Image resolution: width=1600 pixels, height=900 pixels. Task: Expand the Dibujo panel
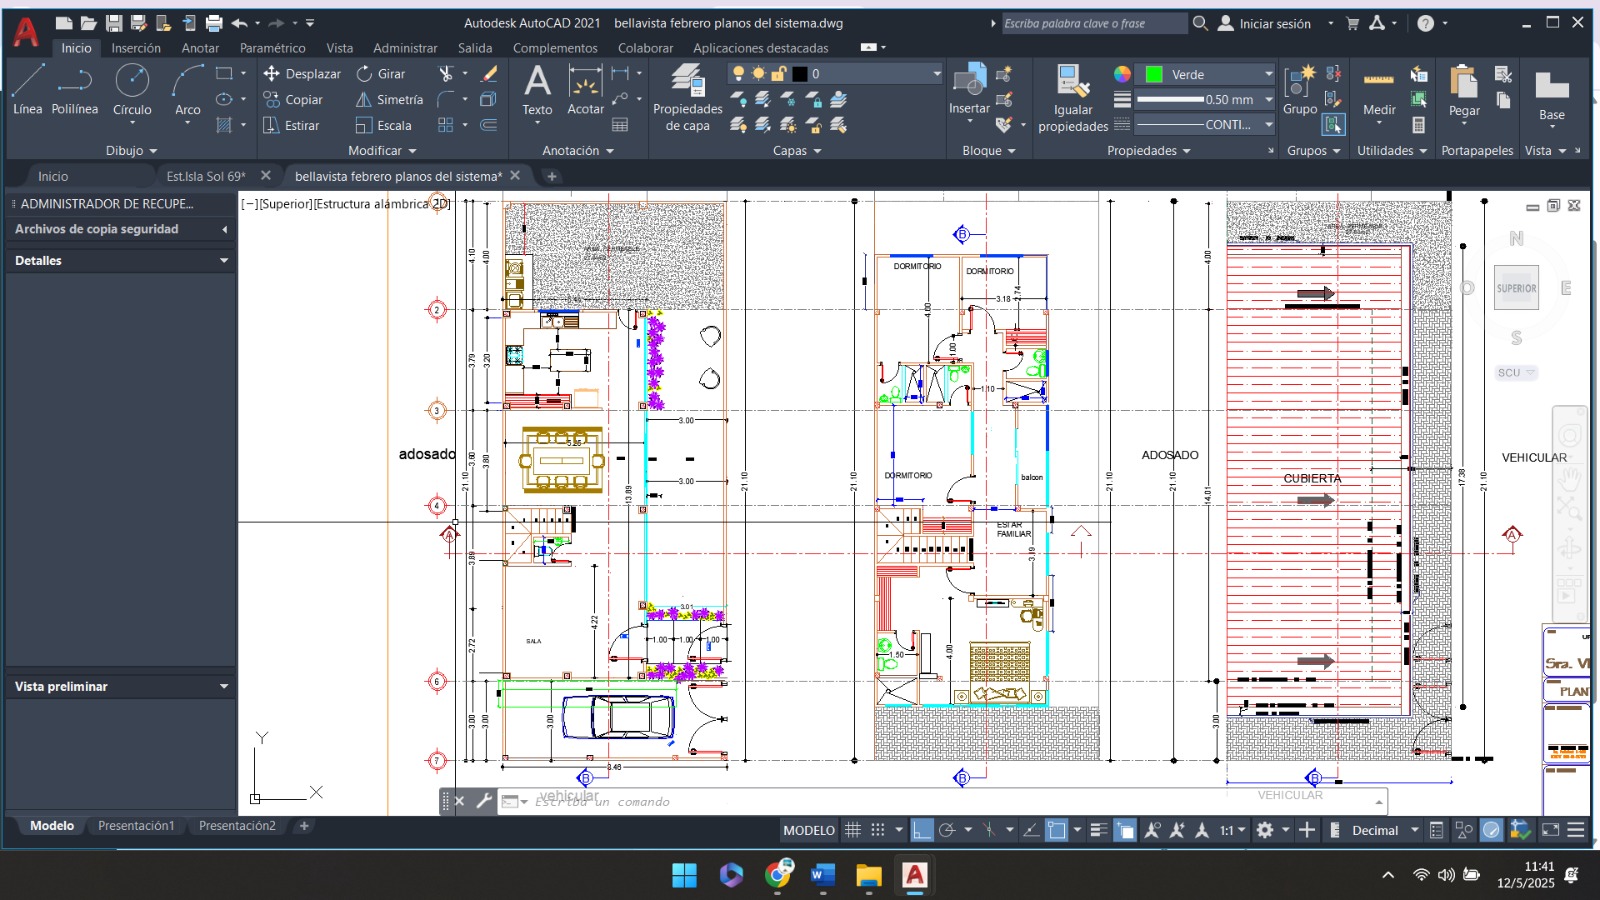point(132,151)
